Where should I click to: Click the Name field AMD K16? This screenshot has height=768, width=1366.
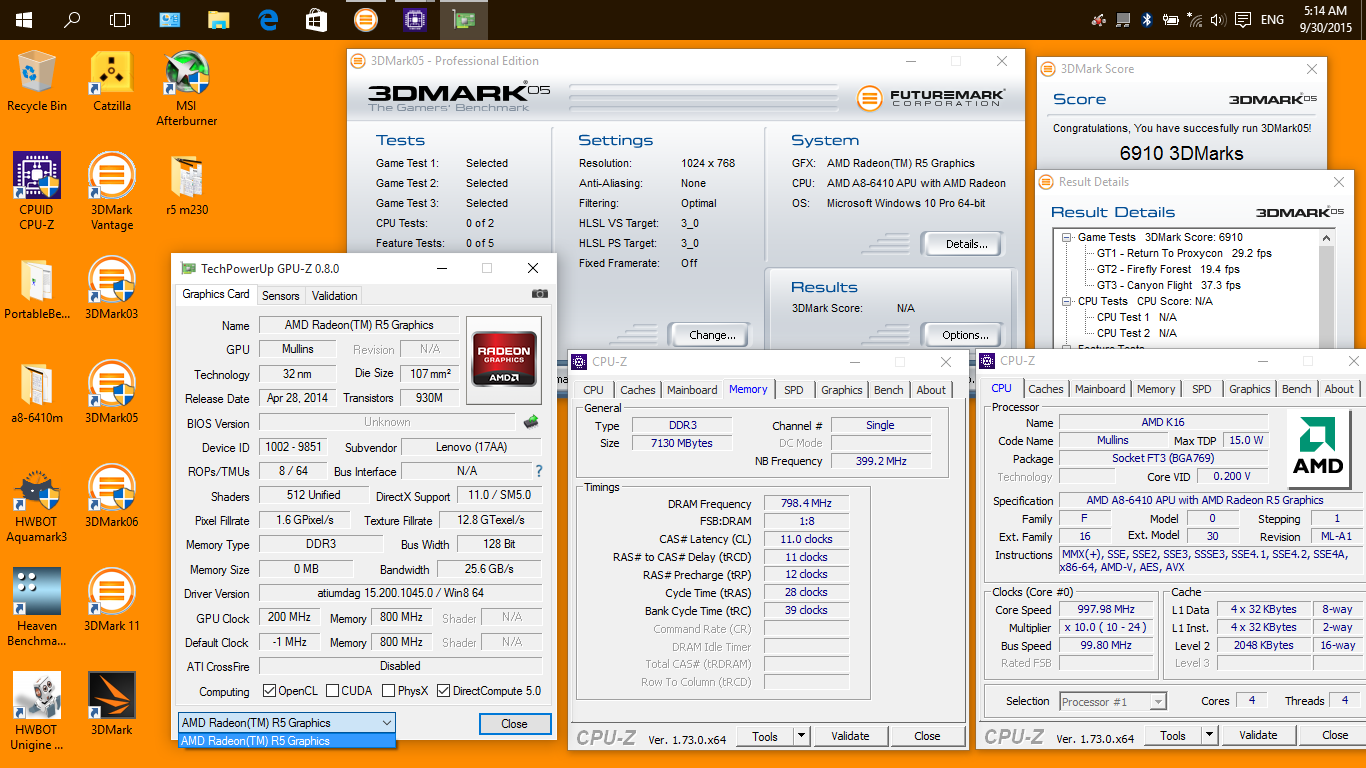pos(1163,423)
